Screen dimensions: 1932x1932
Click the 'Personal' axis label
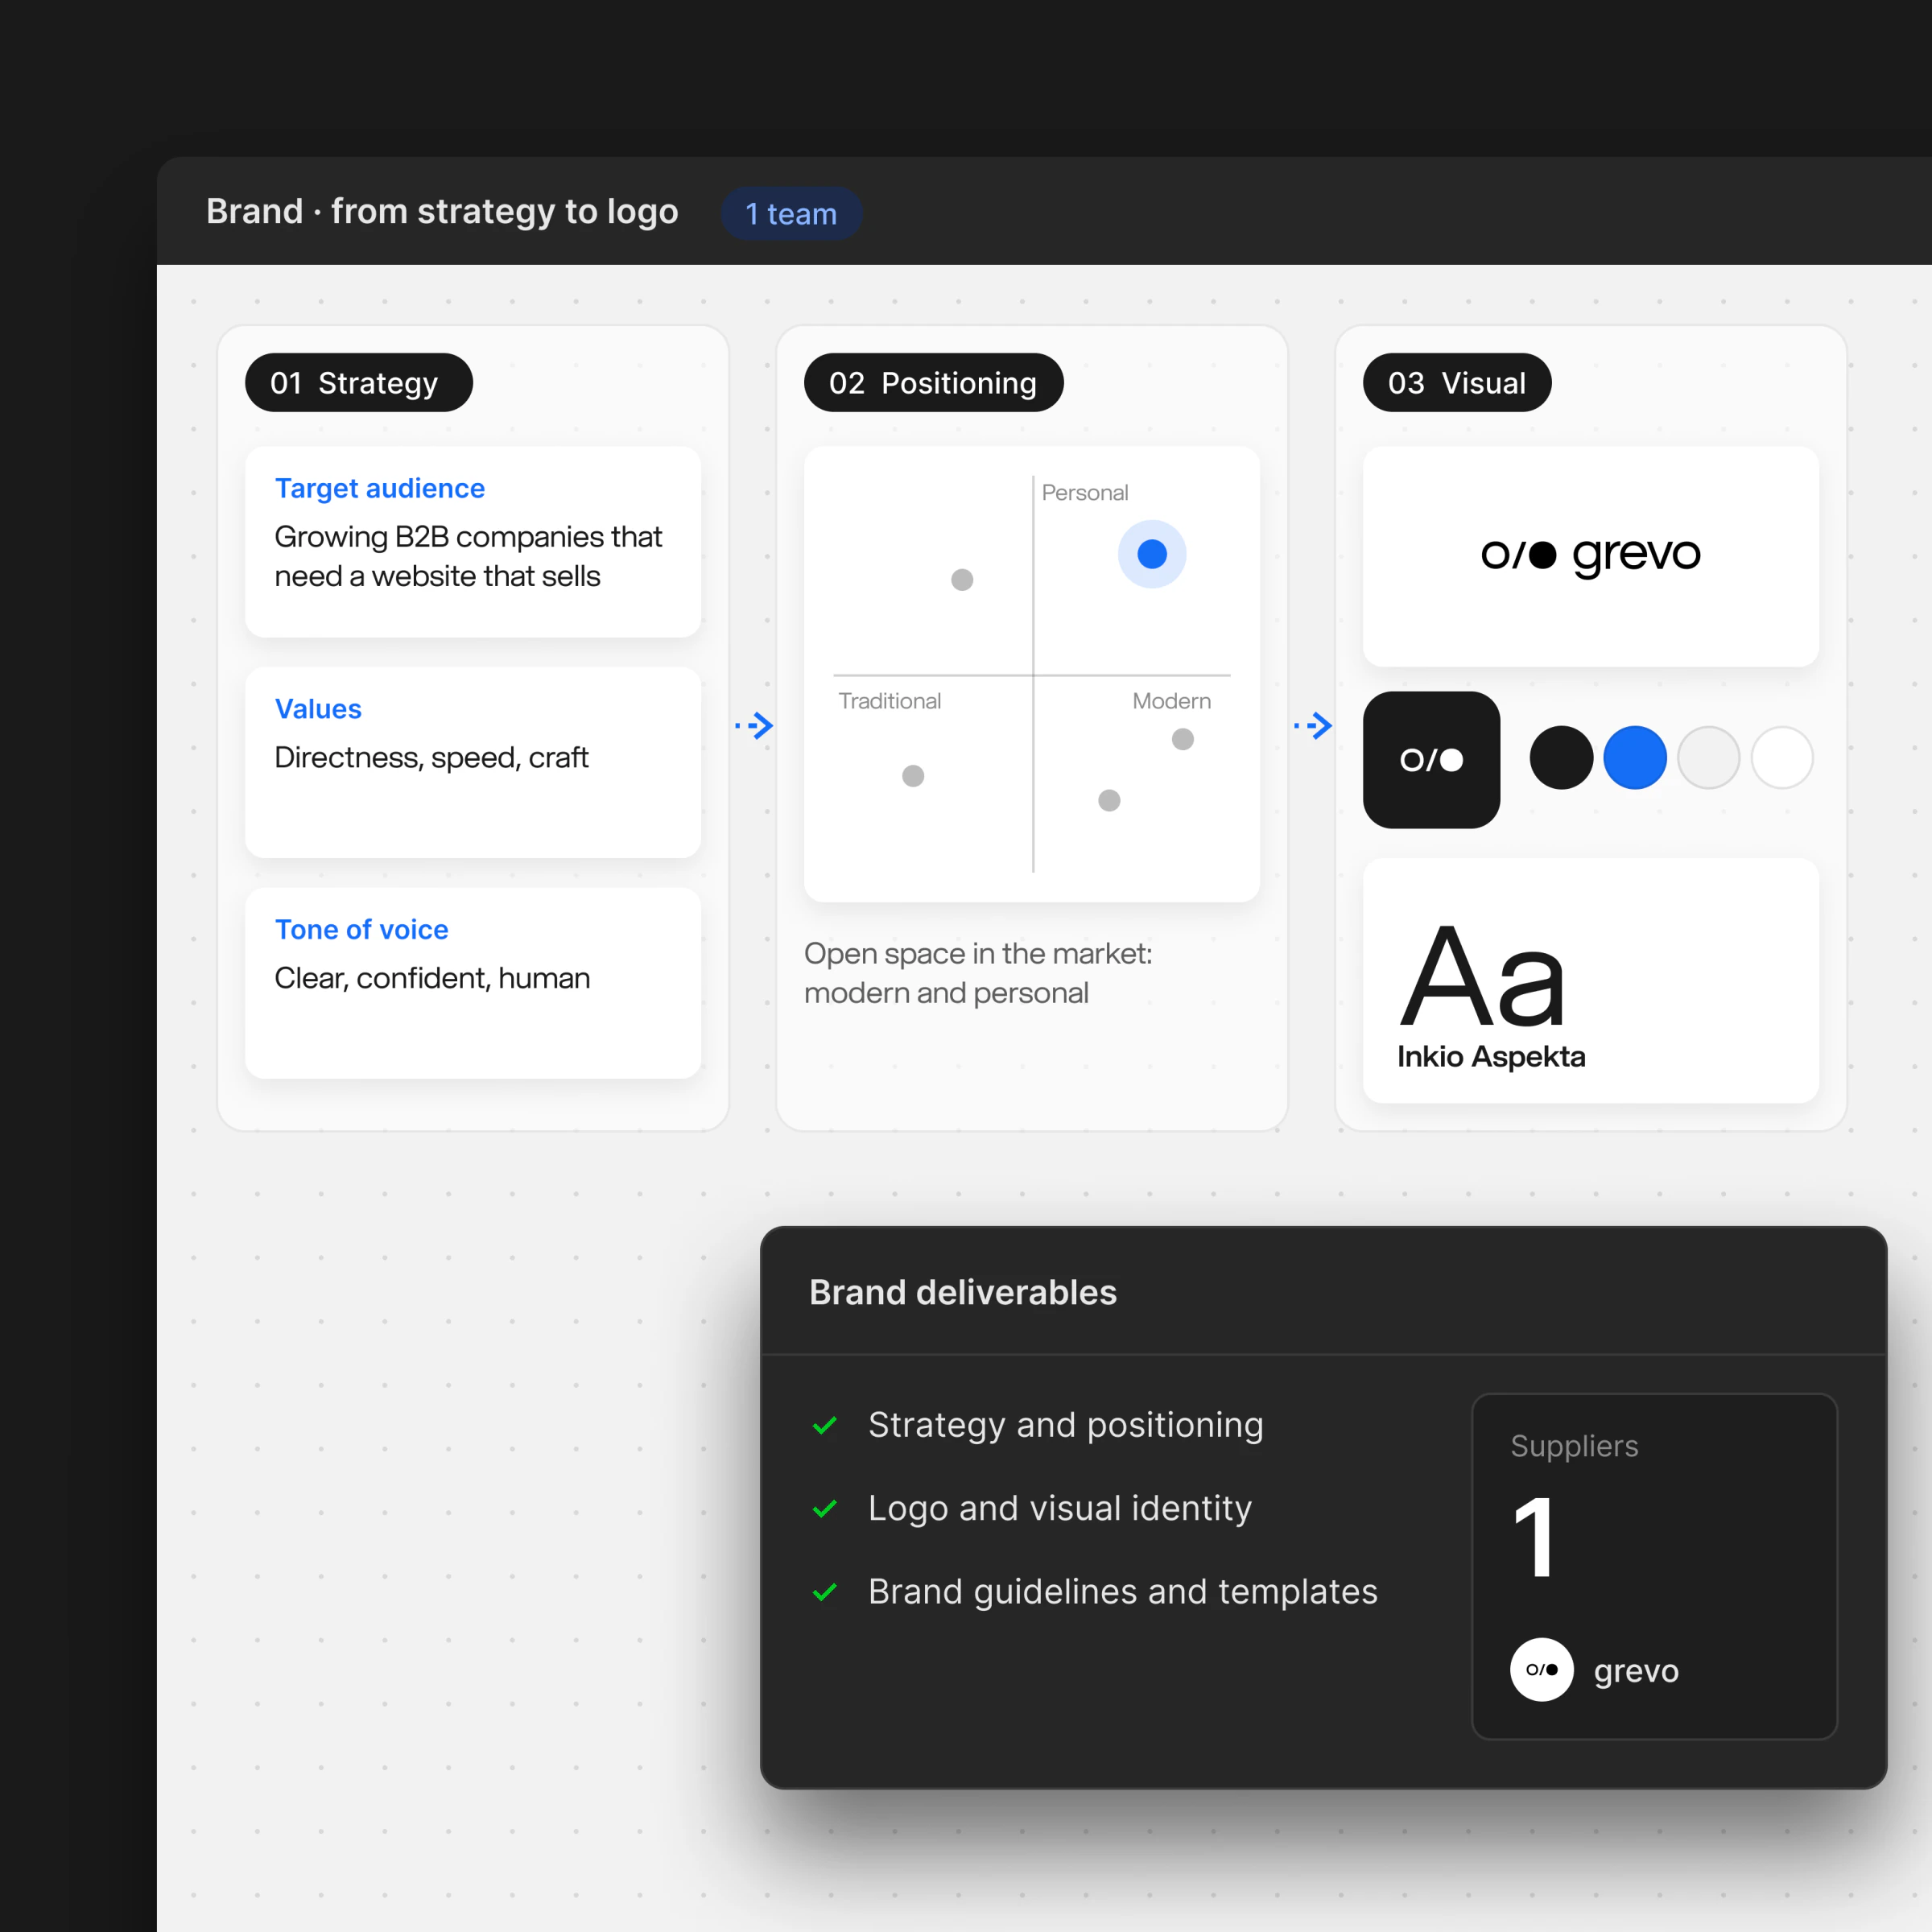[1085, 492]
